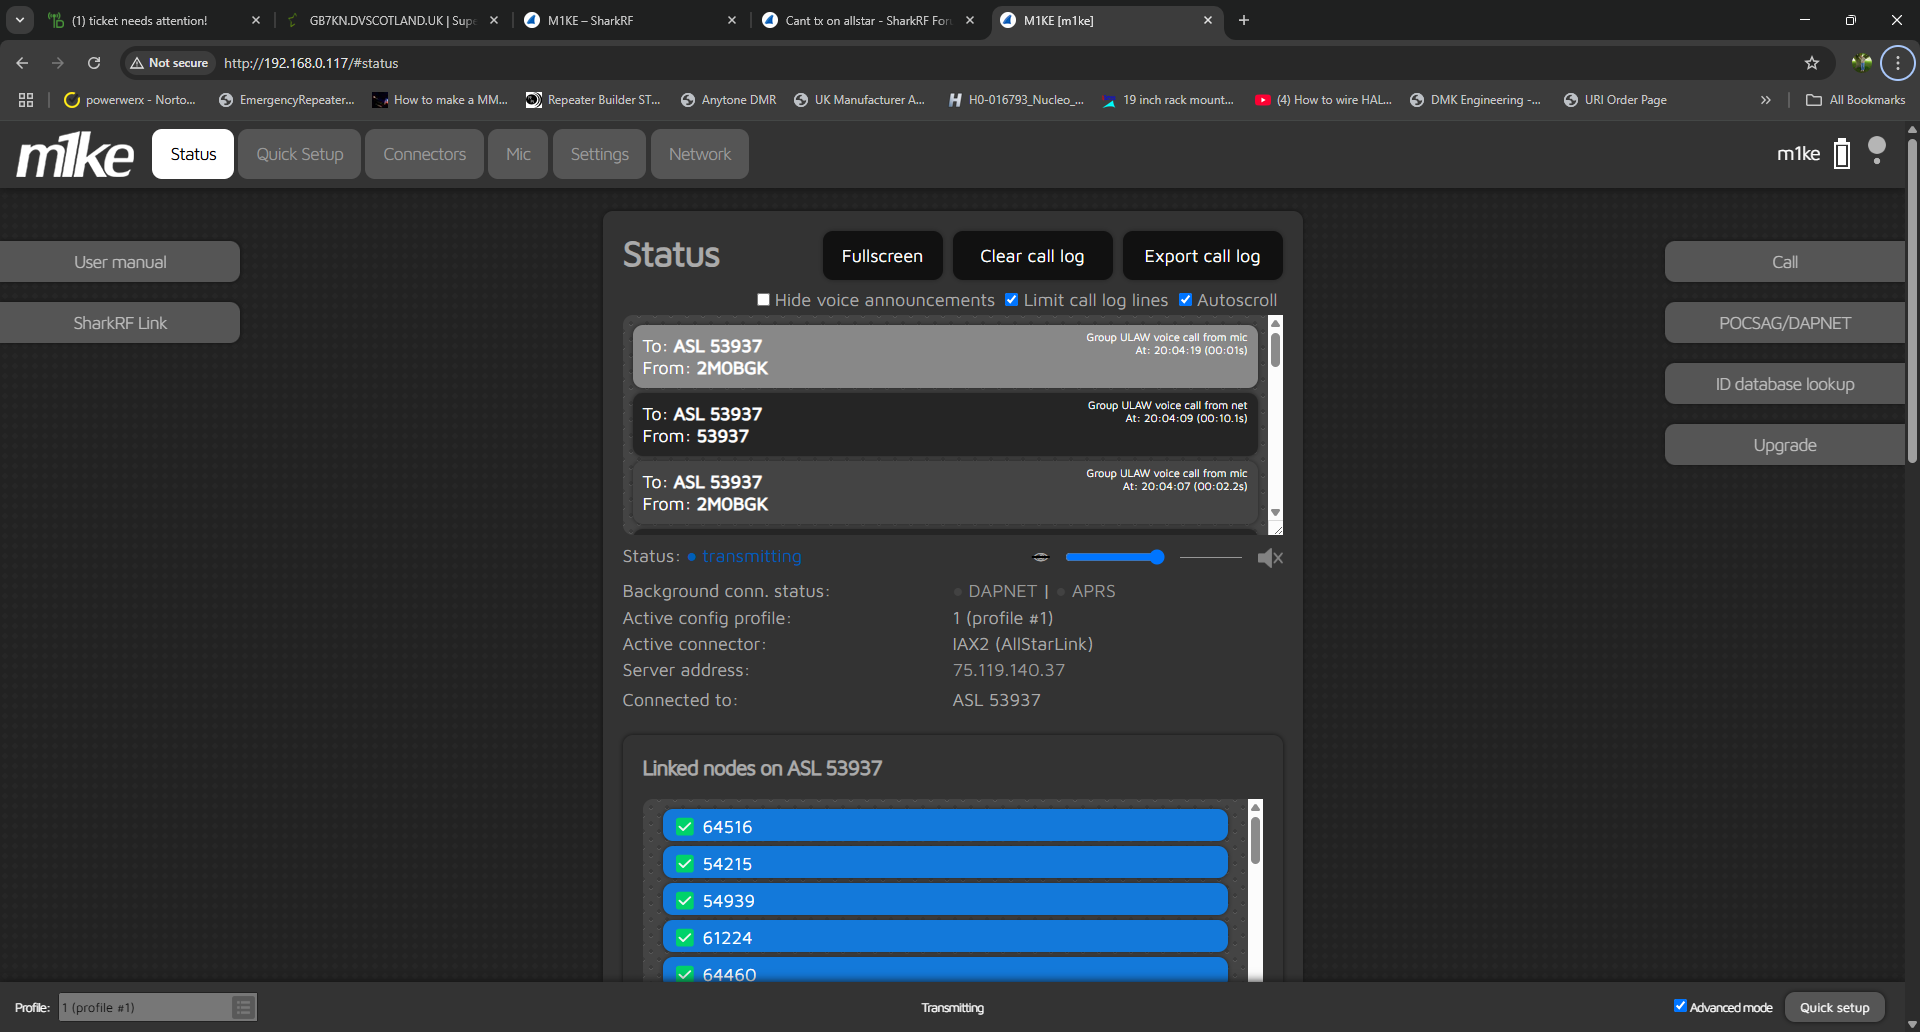Reload the page with the refresh icon
This screenshot has height=1032, width=1920.
(x=94, y=63)
